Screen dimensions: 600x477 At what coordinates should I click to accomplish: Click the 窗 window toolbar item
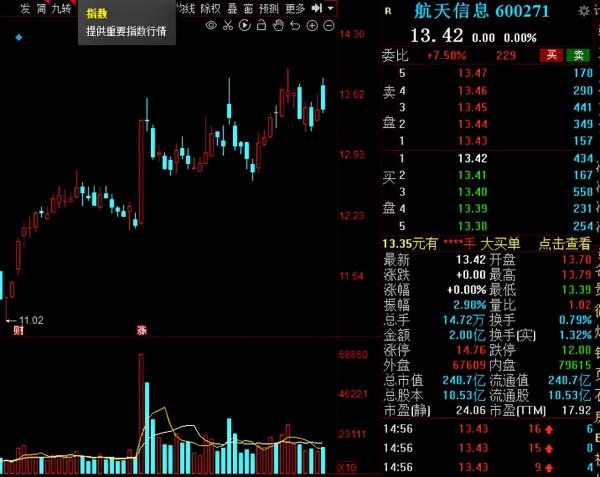click(x=248, y=8)
